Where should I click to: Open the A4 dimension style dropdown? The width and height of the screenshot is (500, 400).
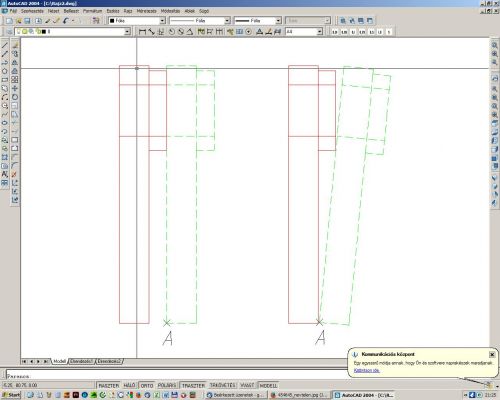click(304, 32)
